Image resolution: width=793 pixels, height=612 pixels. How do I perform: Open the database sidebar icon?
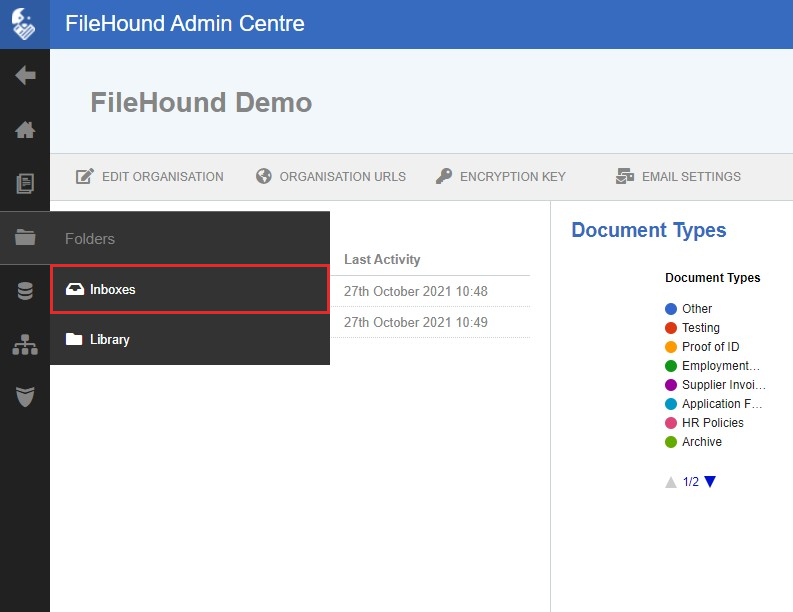coord(25,291)
